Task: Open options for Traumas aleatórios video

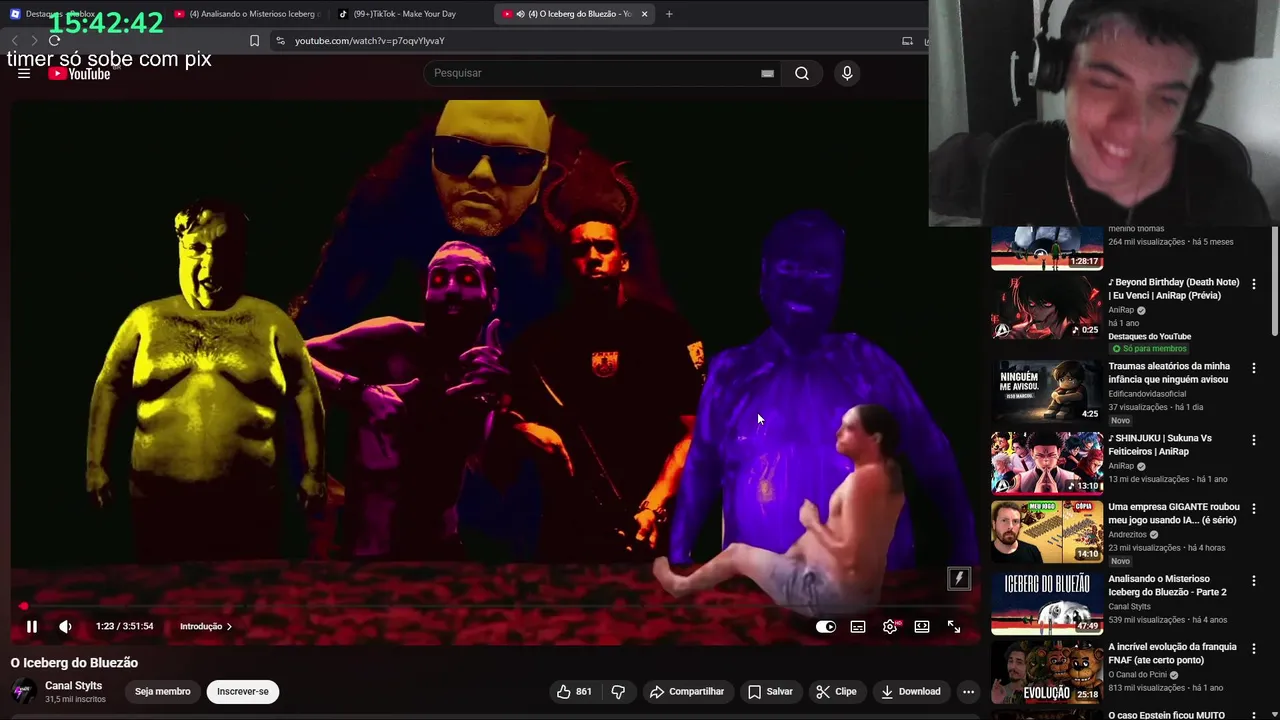Action: click(x=1253, y=368)
